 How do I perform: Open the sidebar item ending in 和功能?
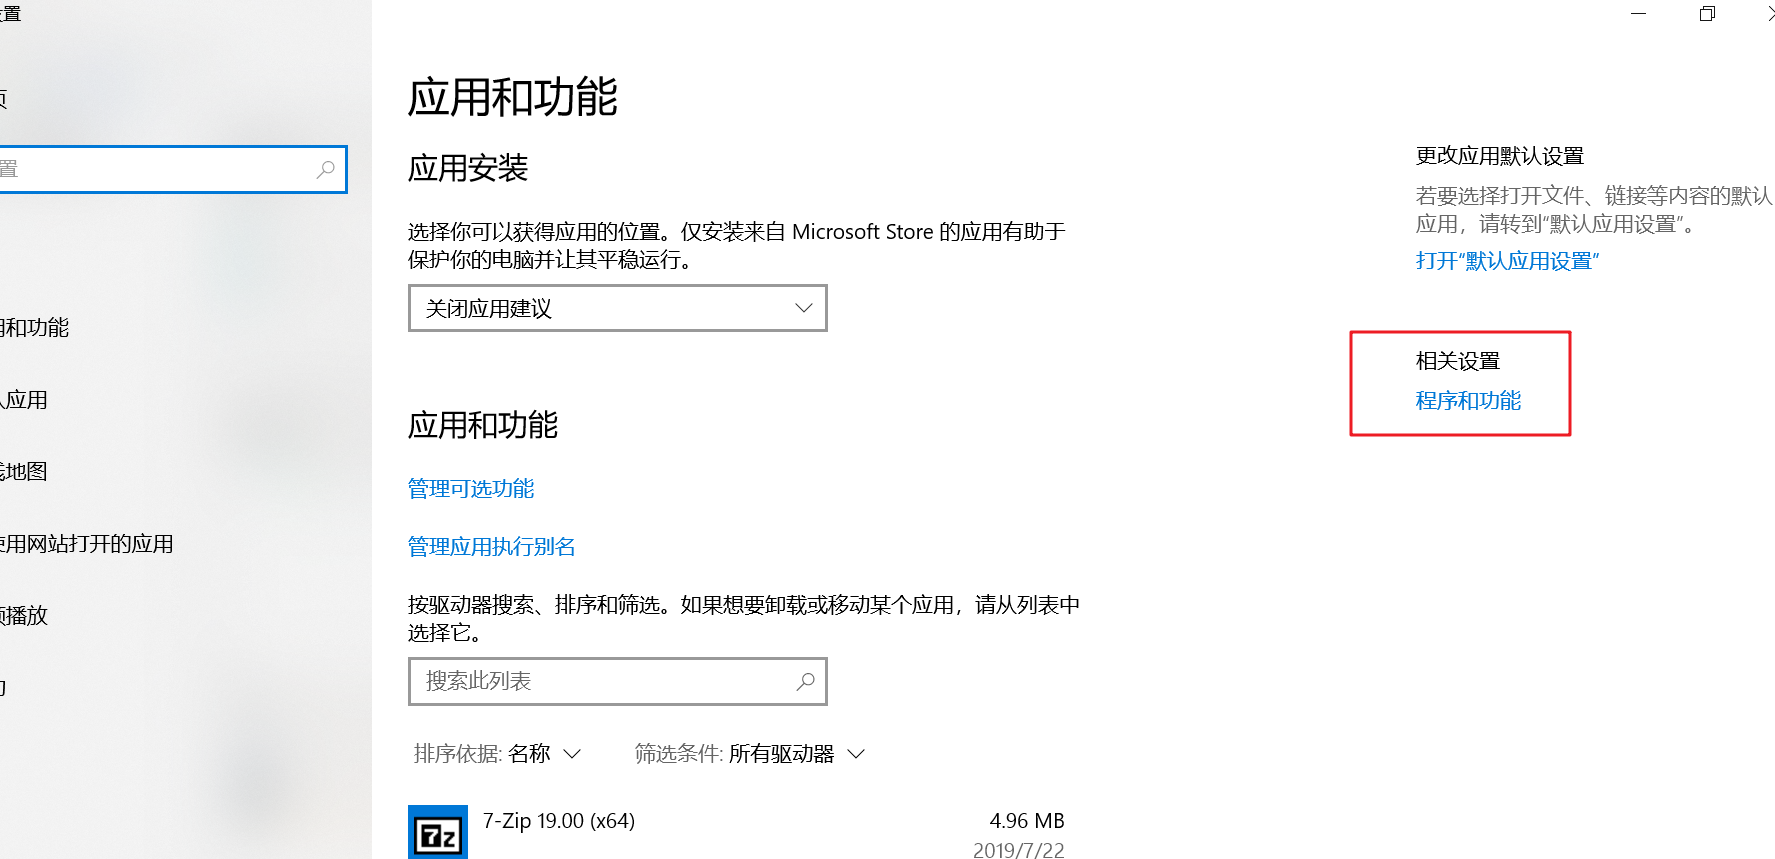click(x=35, y=328)
